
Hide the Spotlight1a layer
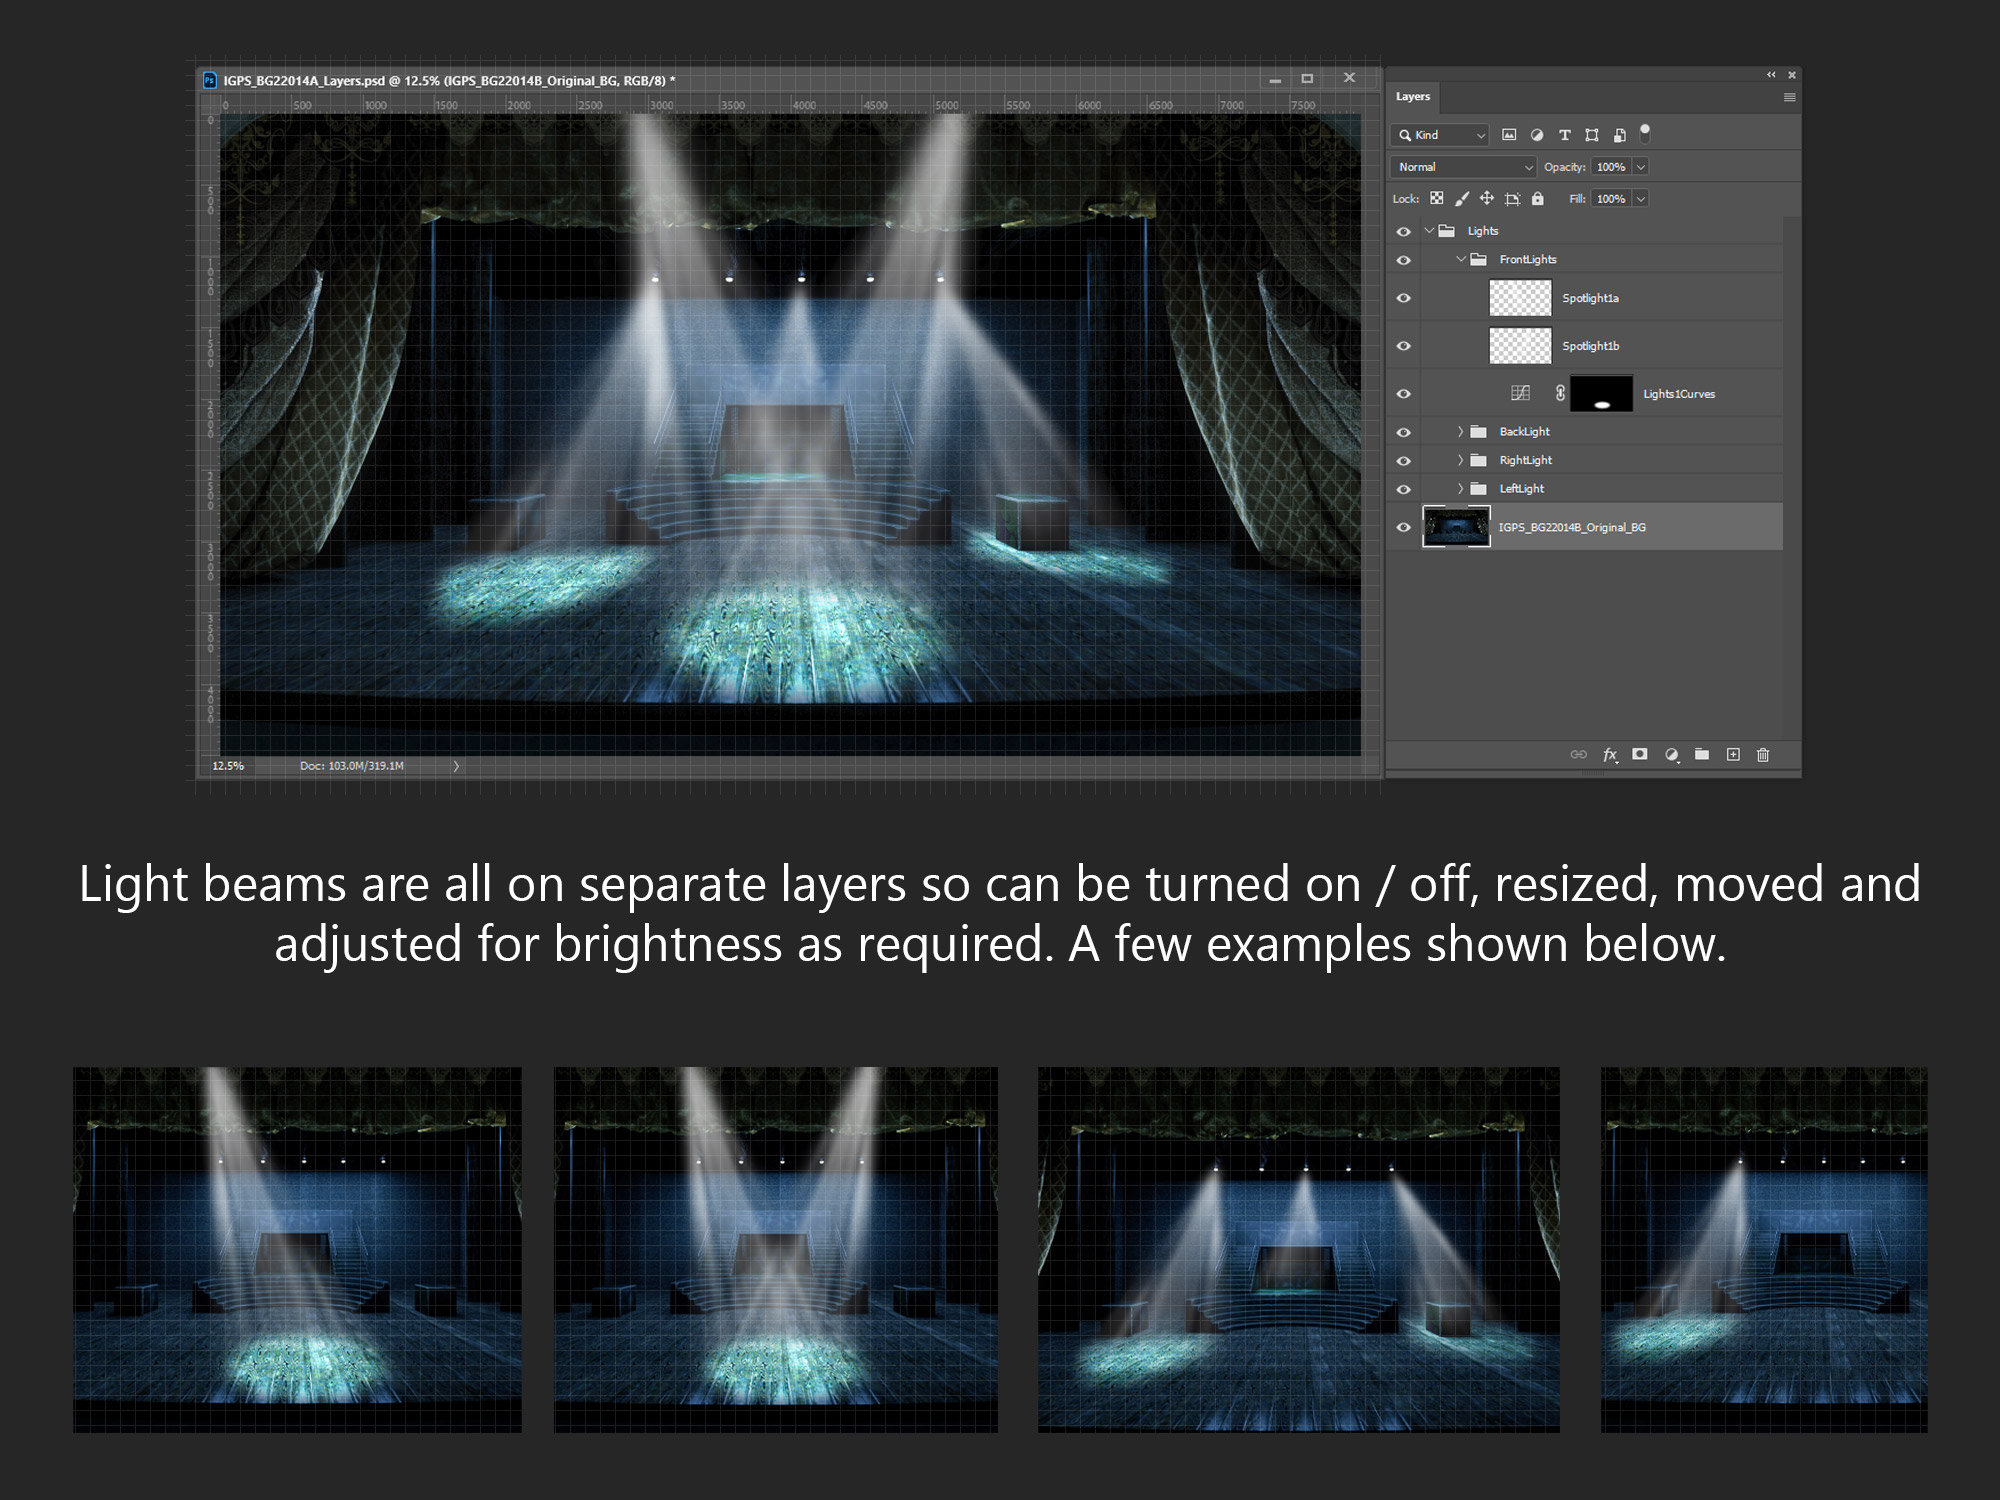(x=1404, y=297)
